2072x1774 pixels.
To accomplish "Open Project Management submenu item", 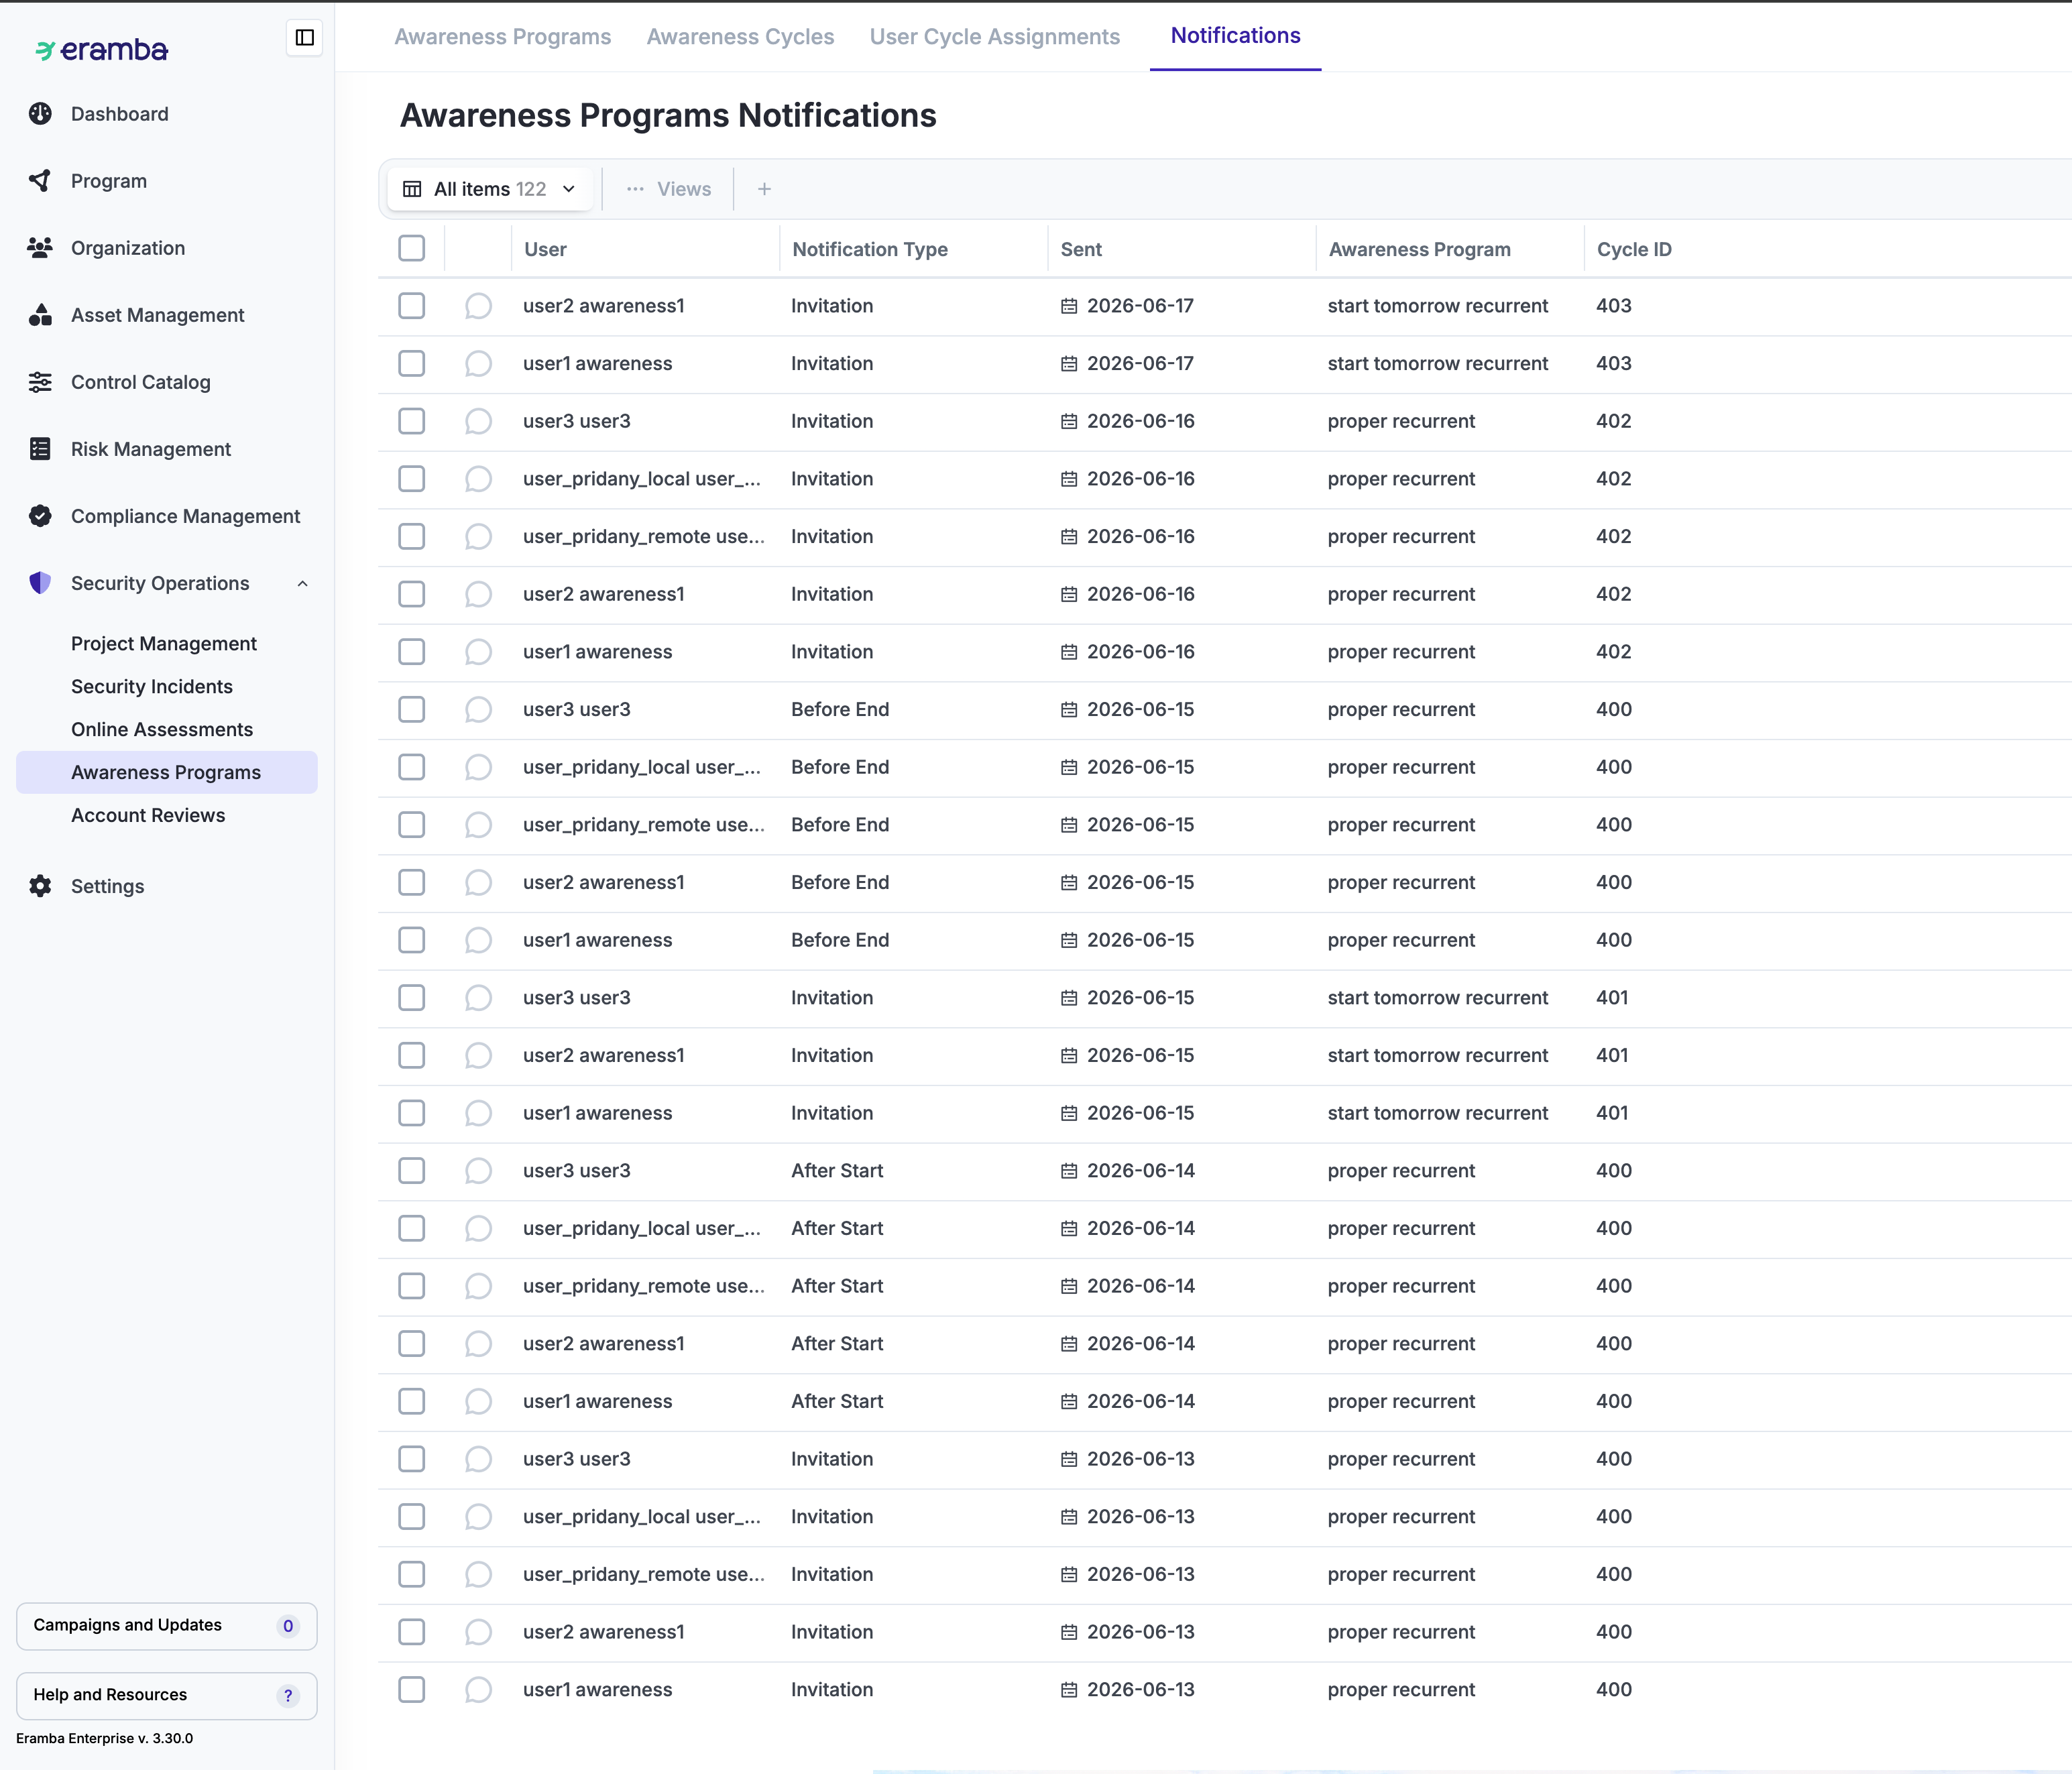I will pos(164,644).
